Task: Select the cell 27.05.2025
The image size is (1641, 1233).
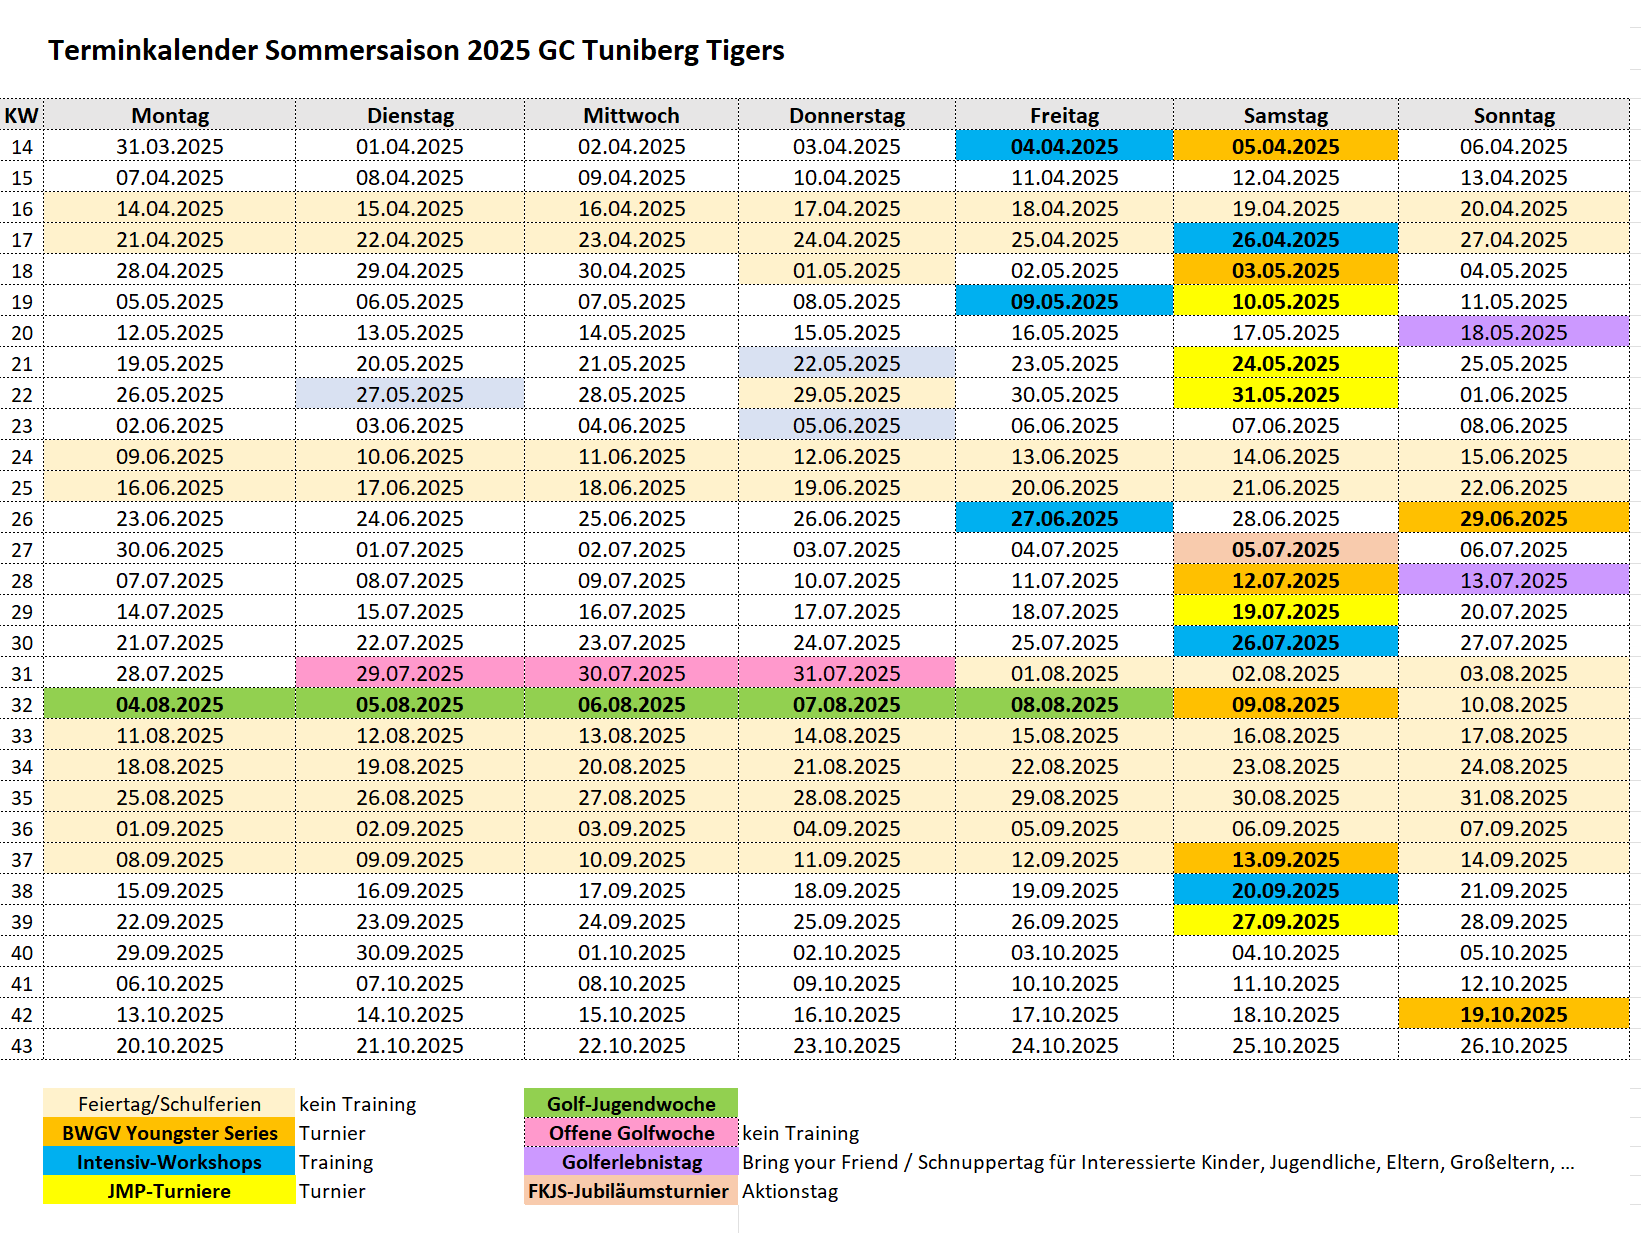Action: click(x=410, y=394)
